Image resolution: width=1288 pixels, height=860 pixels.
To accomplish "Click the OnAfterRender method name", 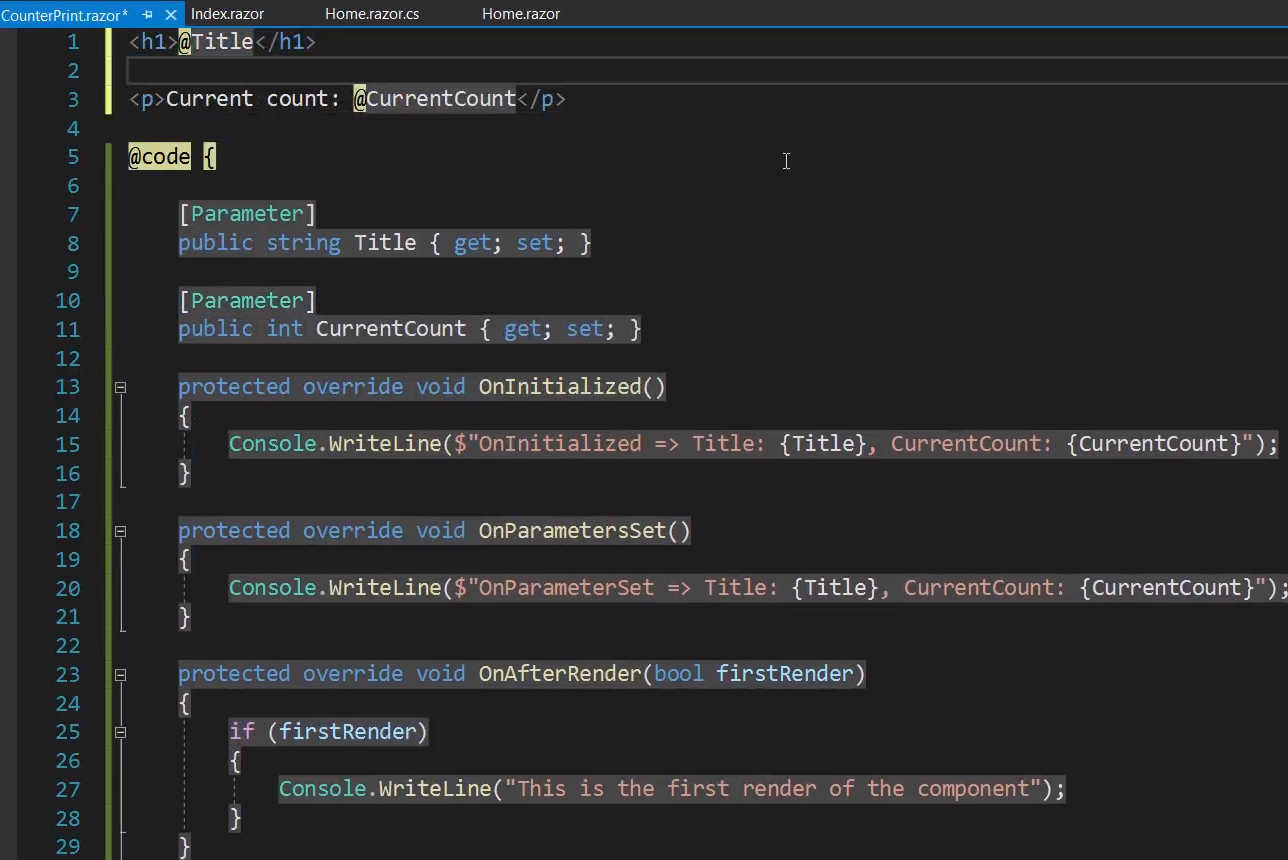I will pos(560,674).
